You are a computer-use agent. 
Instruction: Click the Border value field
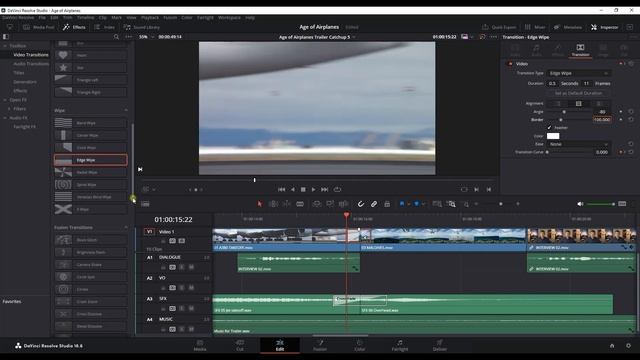[602, 120]
